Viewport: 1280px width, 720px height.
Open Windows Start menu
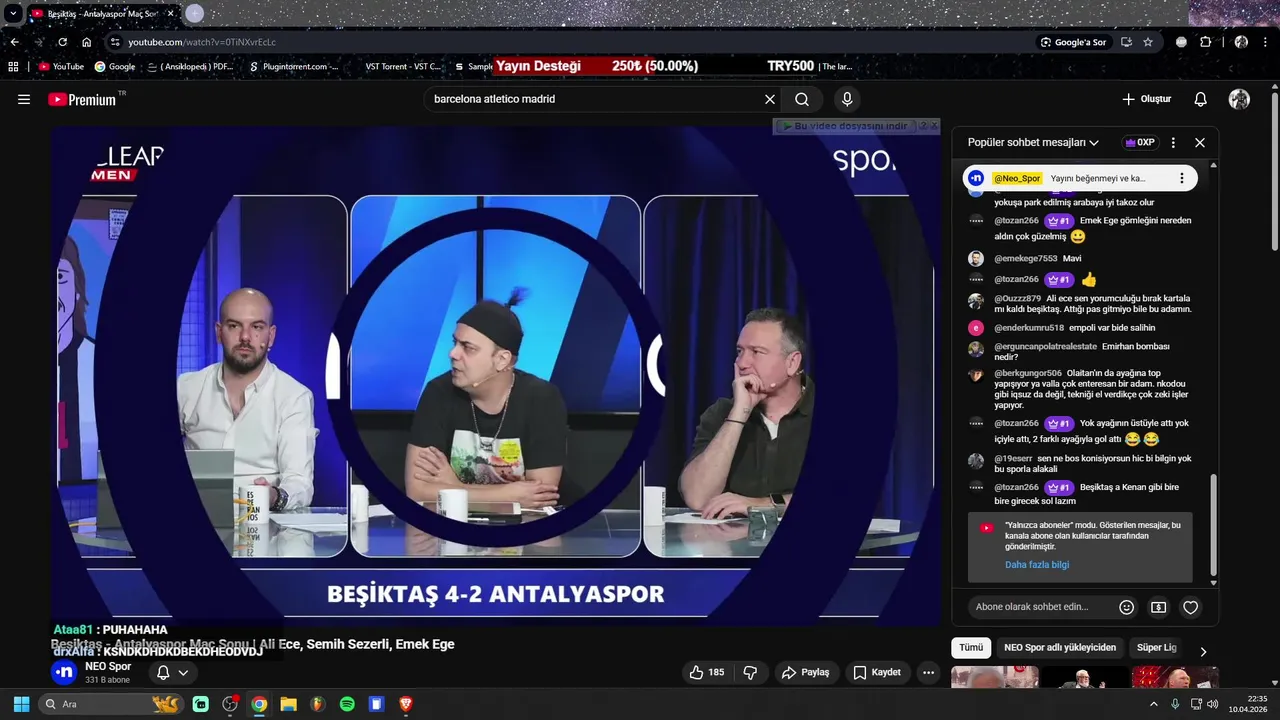tap(21, 704)
